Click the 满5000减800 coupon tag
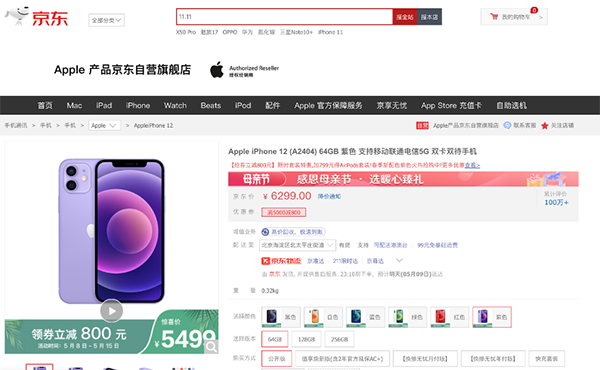Viewport: 600px width, 370px height. click(x=284, y=212)
